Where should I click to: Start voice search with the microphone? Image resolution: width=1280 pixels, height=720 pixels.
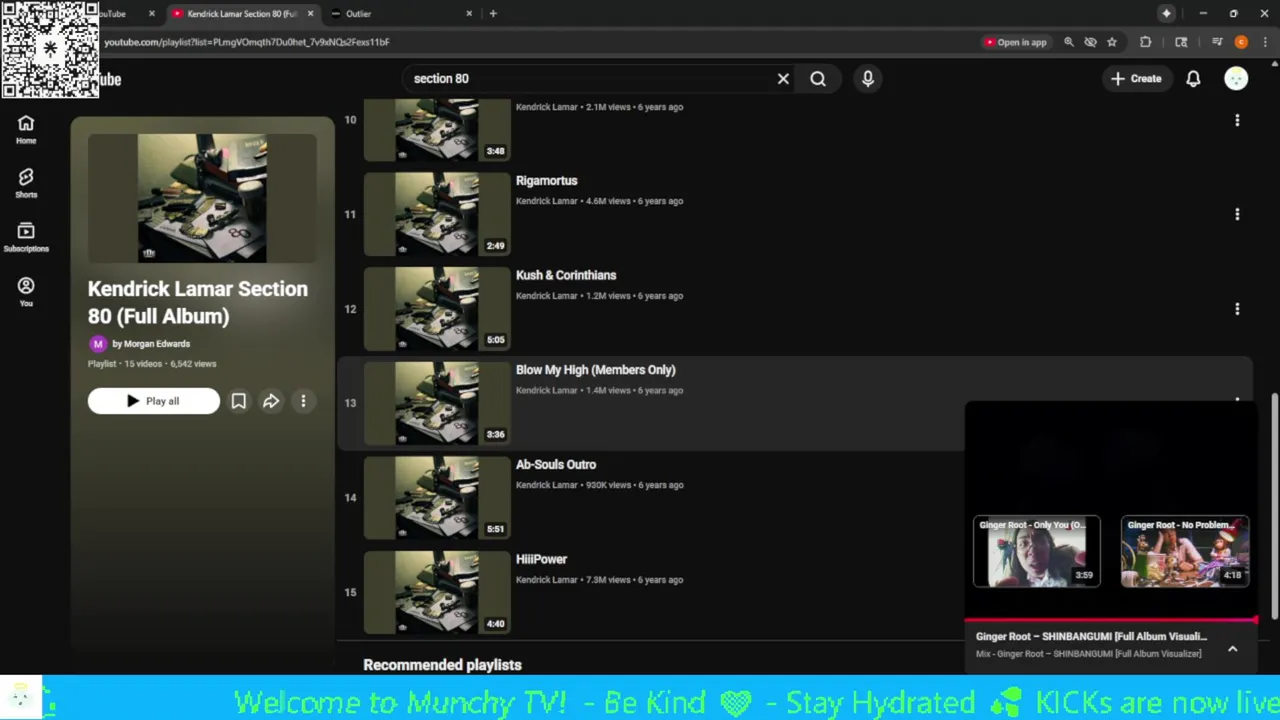pos(868,78)
